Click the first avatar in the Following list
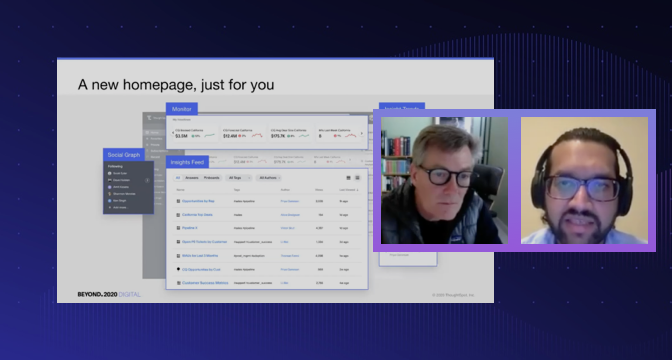This screenshot has height=360, width=672. 110,174
